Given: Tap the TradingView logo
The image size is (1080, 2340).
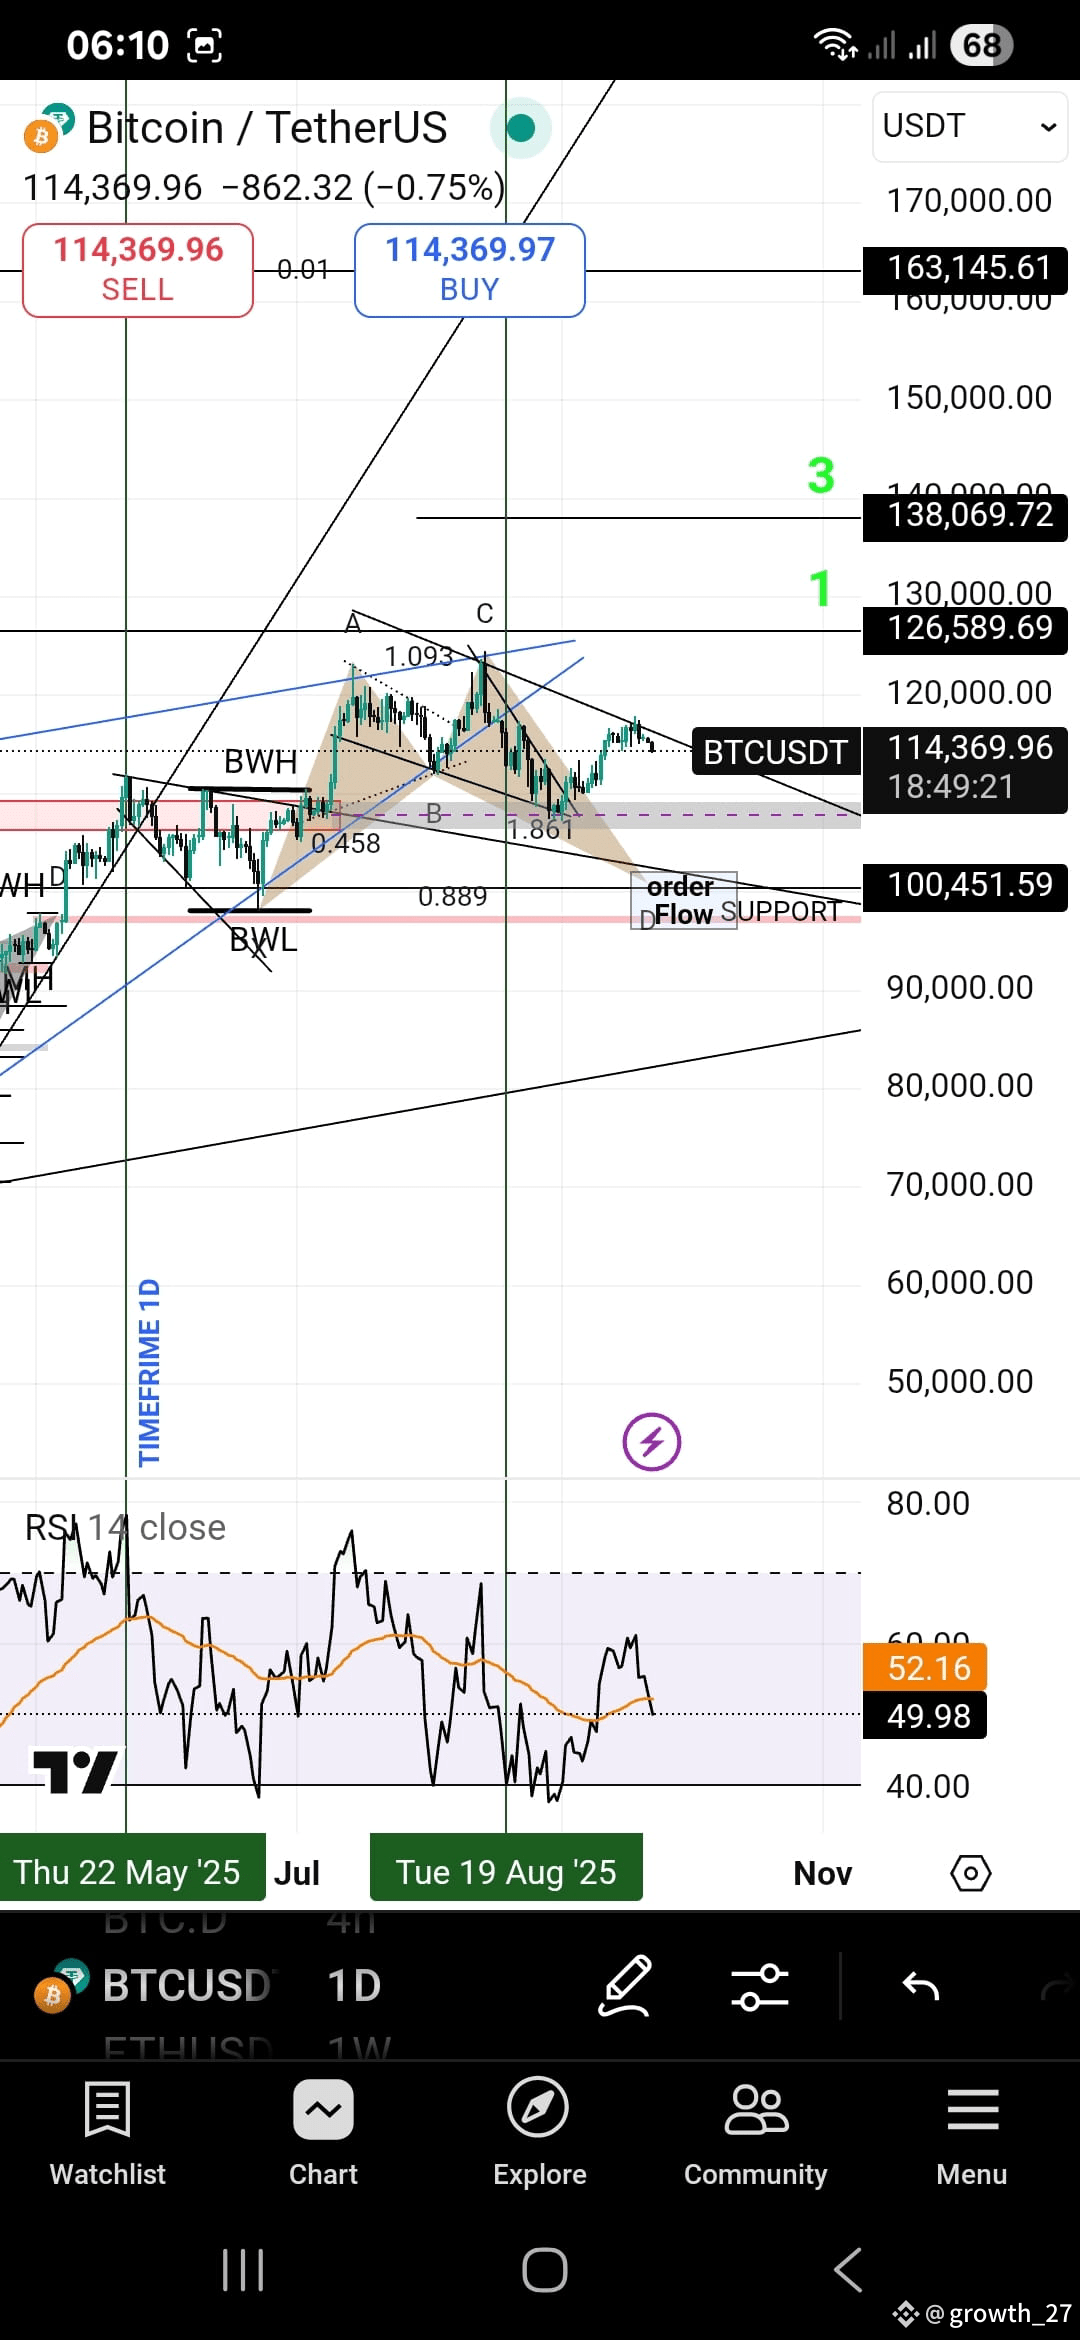Looking at the screenshot, I should (x=73, y=1771).
